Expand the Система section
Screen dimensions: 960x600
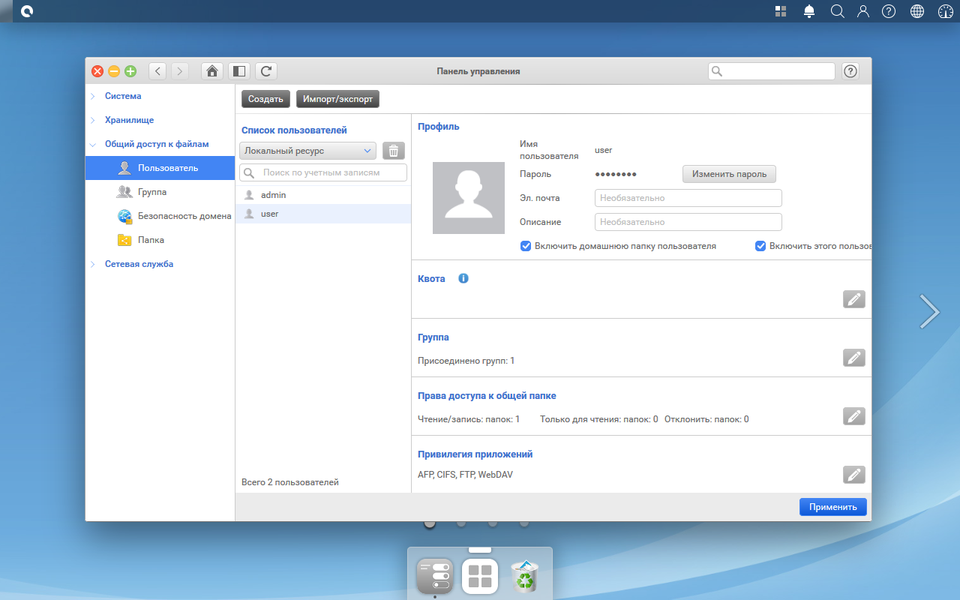pos(122,96)
